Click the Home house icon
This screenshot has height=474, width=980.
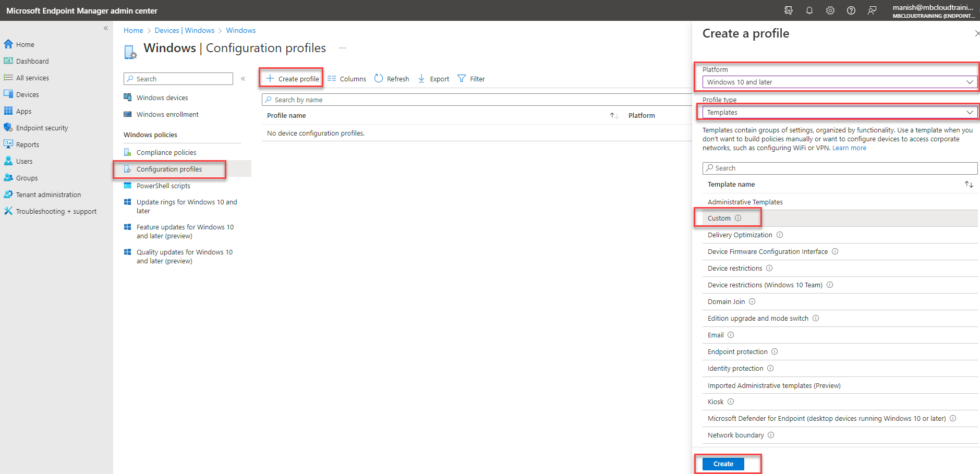[x=8, y=44]
